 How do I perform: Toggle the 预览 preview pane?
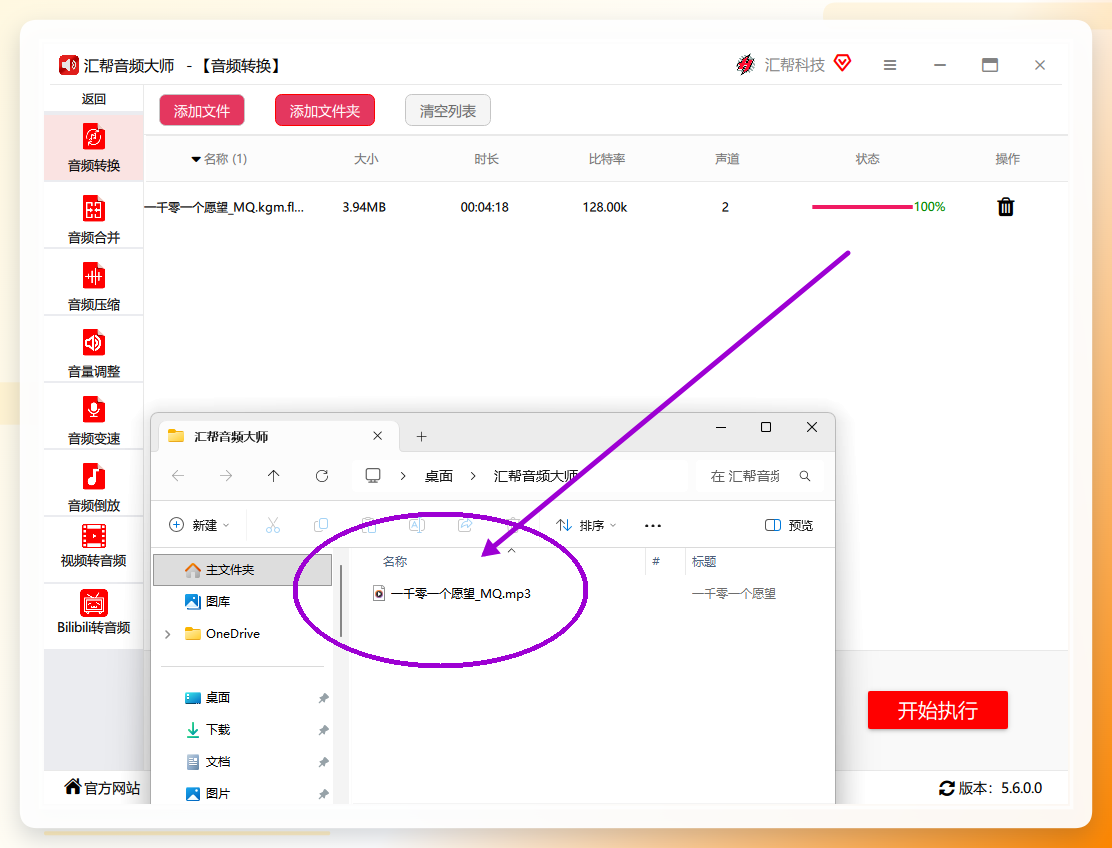[789, 525]
